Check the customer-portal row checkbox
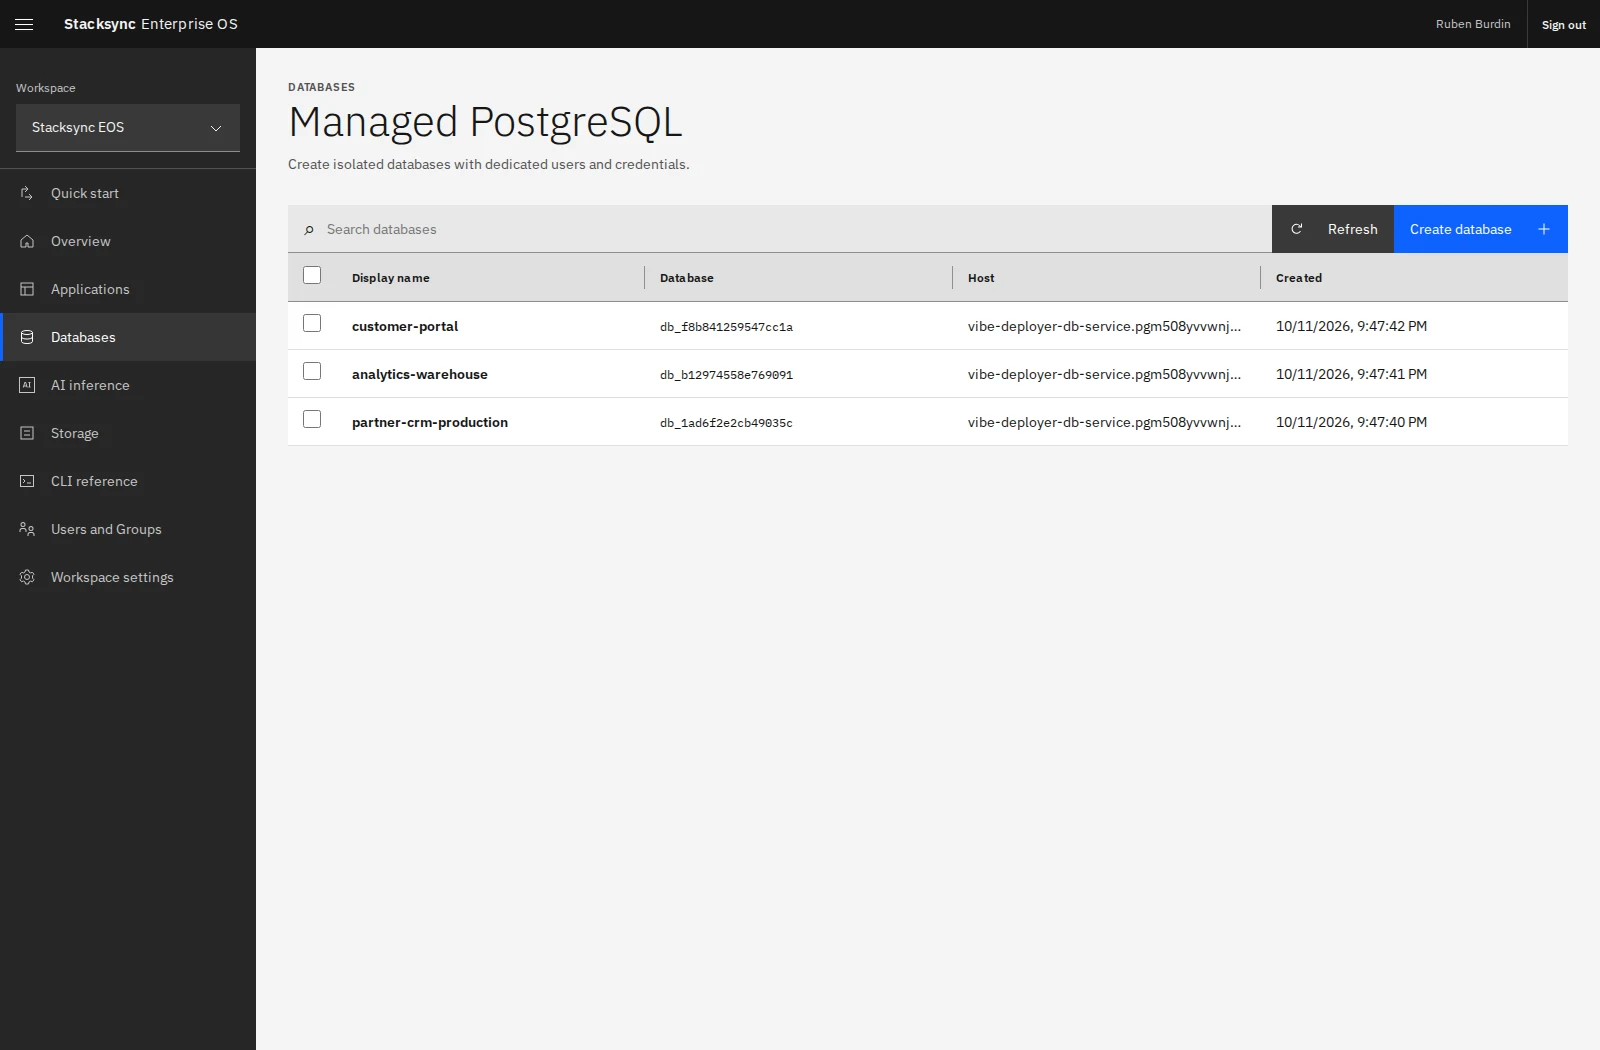 tap(312, 323)
